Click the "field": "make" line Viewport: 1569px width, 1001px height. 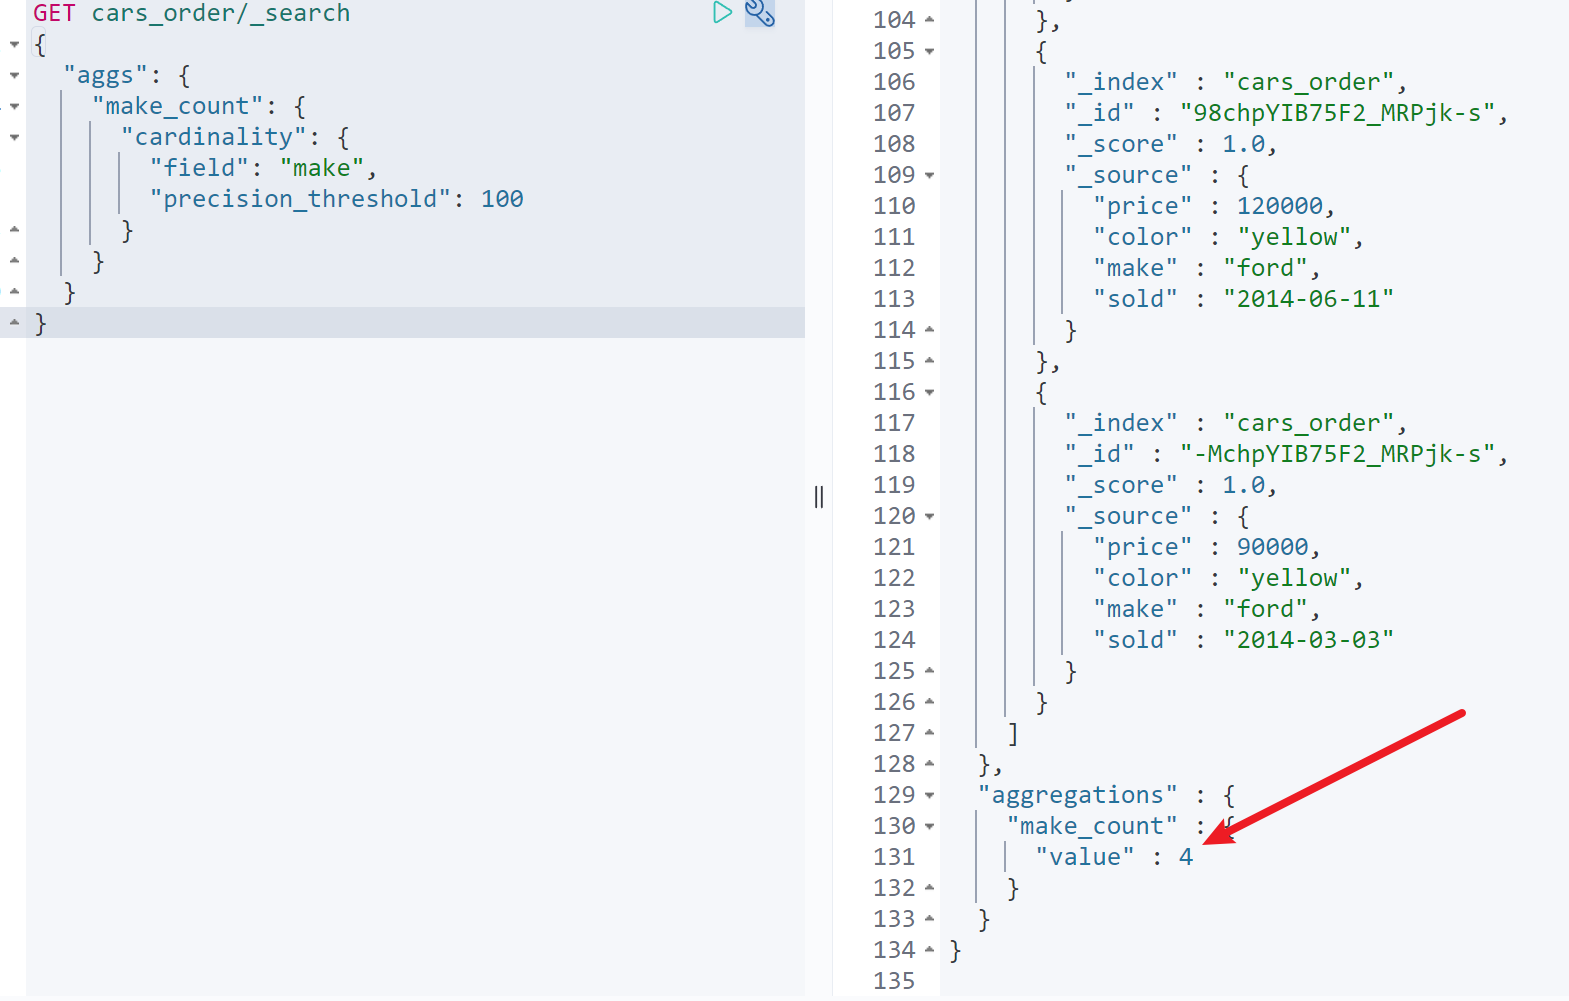coord(263,168)
